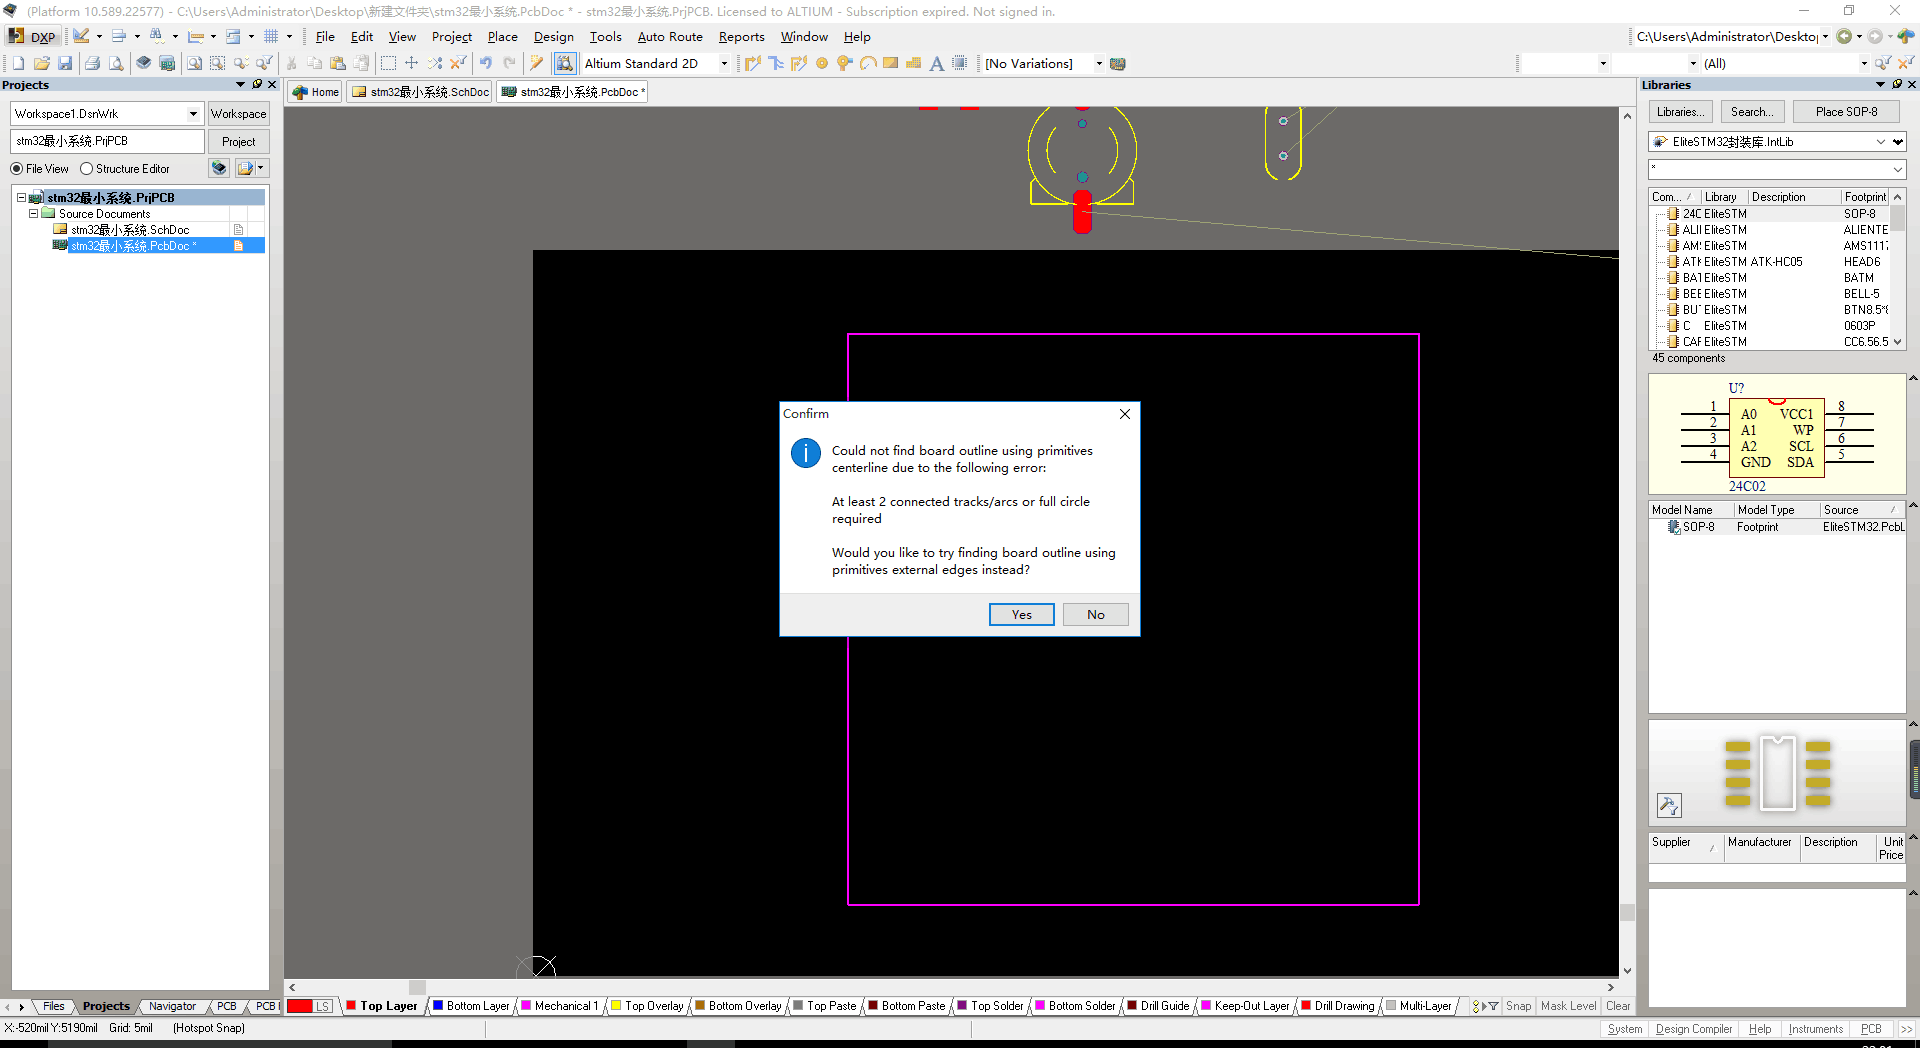The width and height of the screenshot is (1920, 1048).
Task: Click the Navigator panel tab
Action: [172, 1006]
